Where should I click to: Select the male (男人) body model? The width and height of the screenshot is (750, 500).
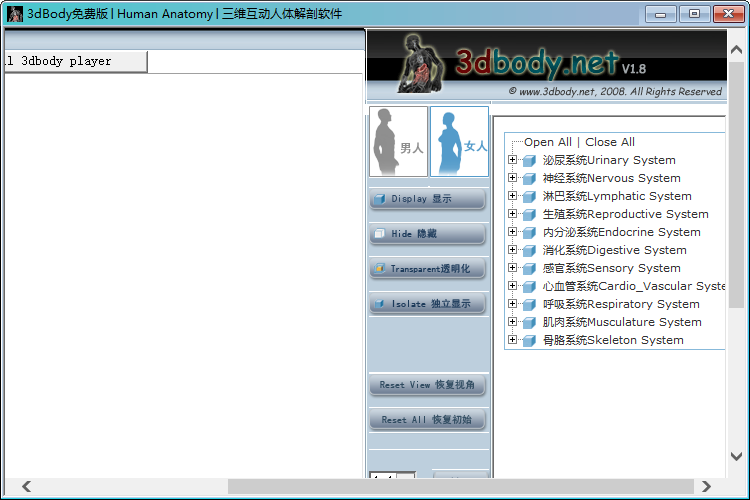398,142
